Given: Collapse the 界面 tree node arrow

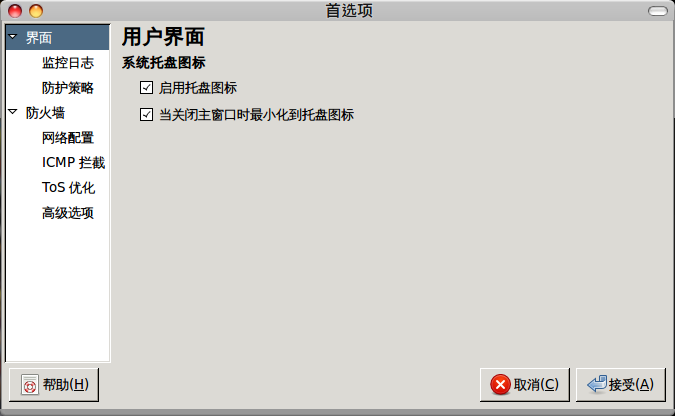Looking at the screenshot, I should (x=12, y=37).
